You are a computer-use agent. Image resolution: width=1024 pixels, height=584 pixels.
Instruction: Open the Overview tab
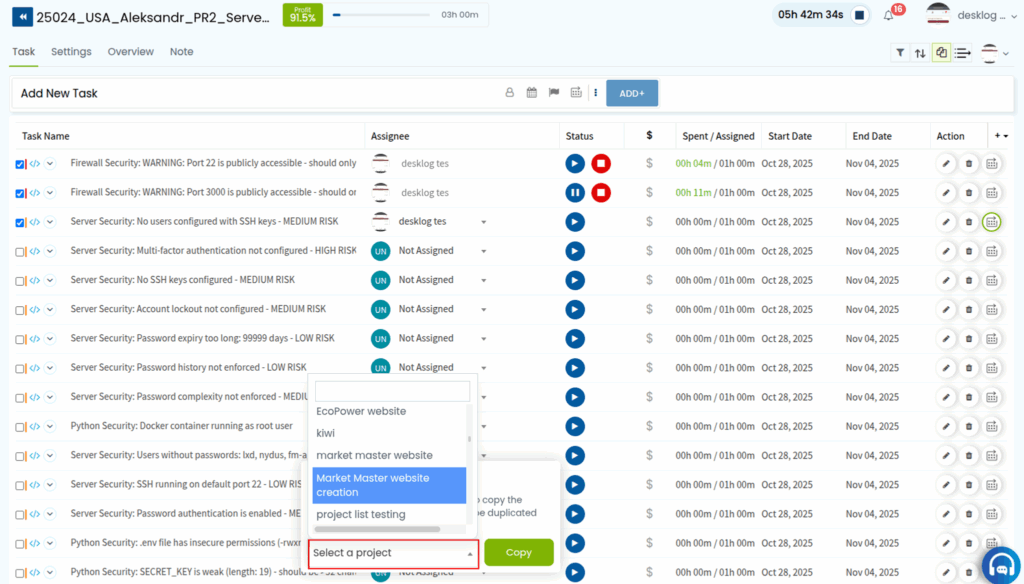tap(131, 52)
